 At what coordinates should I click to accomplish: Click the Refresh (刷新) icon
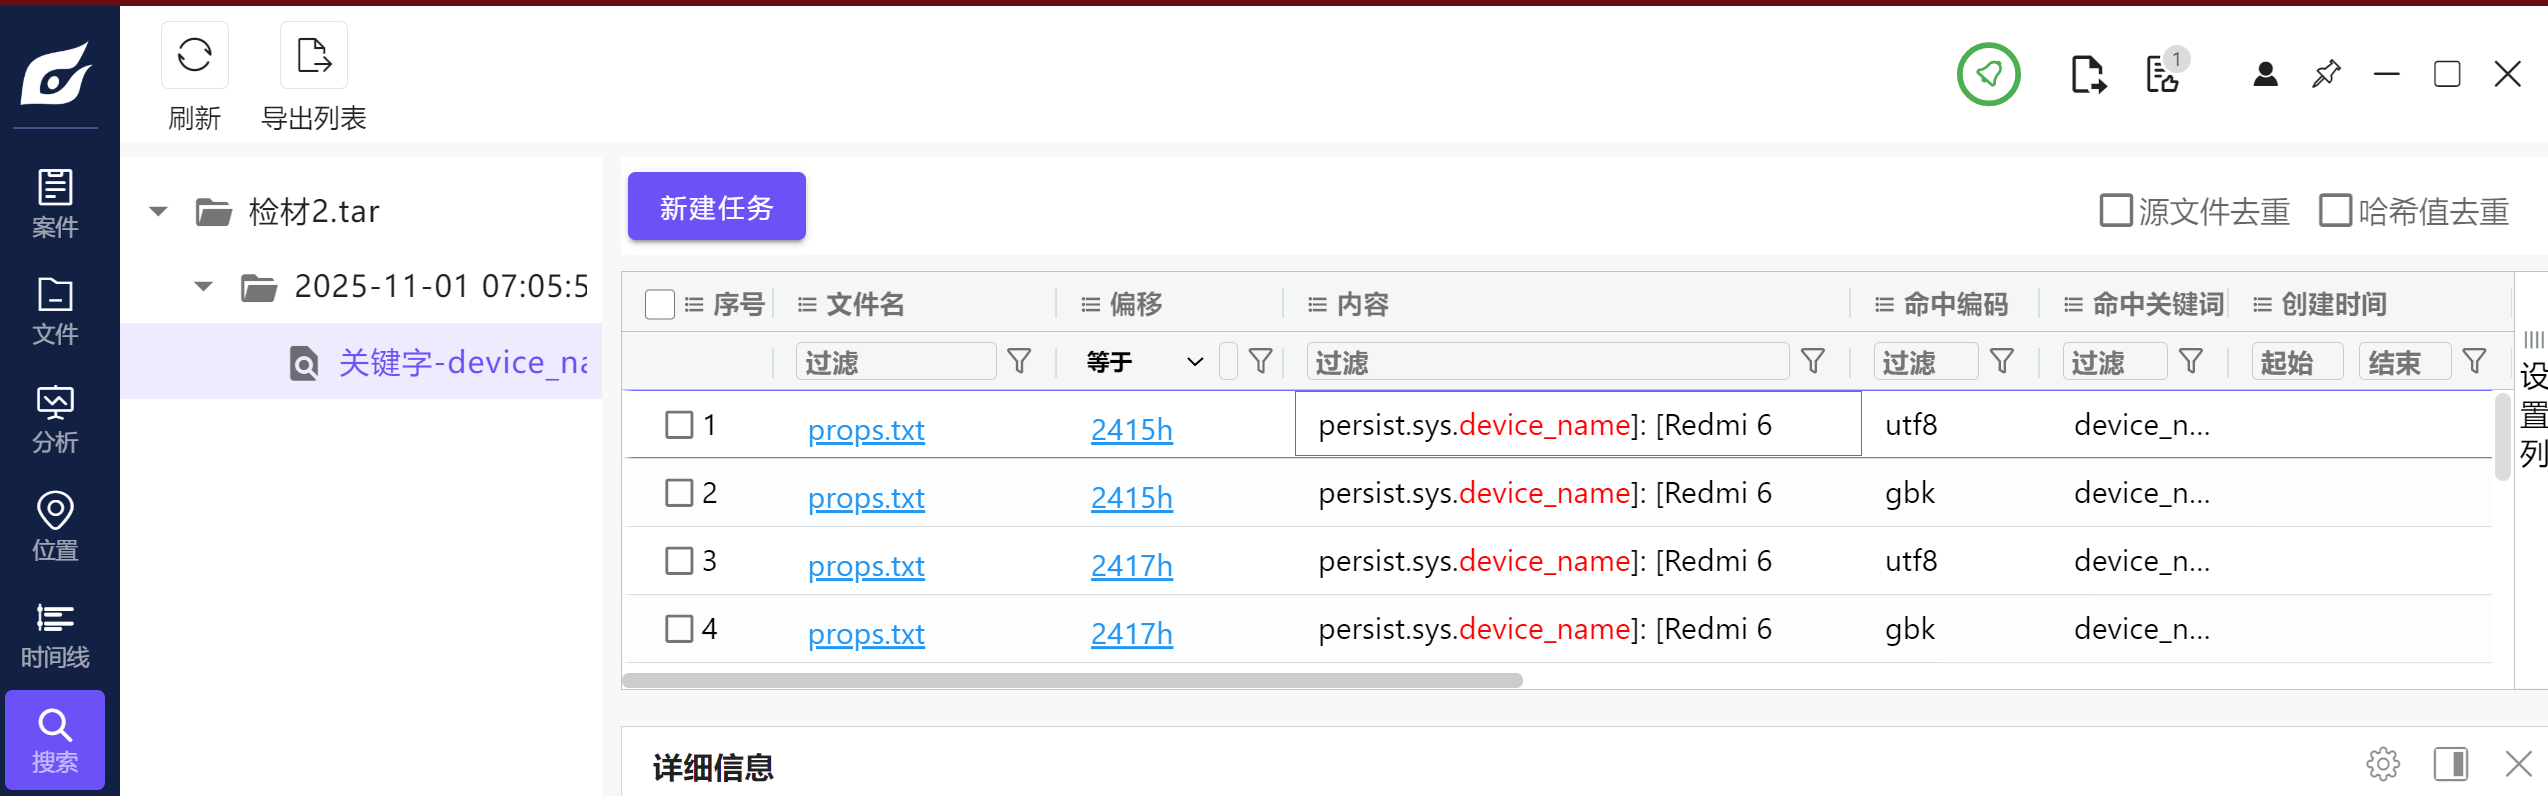pos(194,56)
